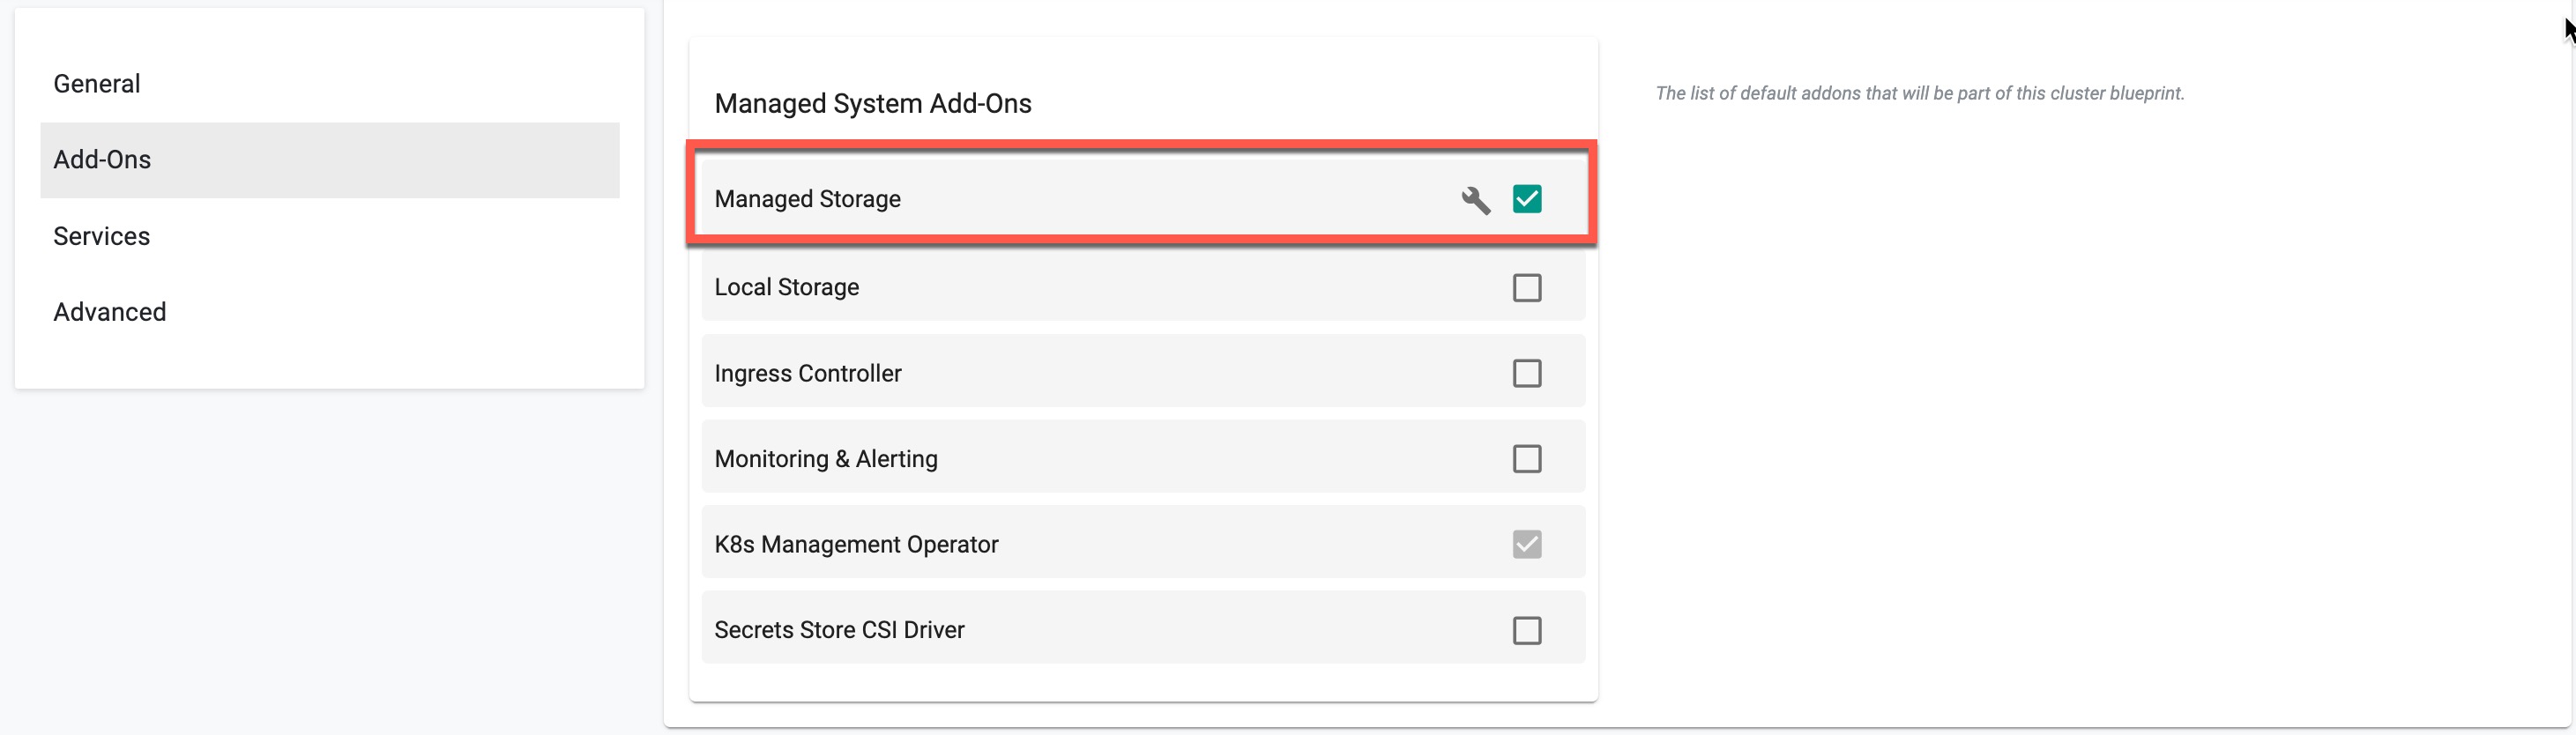Click the Secrets Store CSI Driver label
Screen dimensions: 2576x735
click(839, 631)
